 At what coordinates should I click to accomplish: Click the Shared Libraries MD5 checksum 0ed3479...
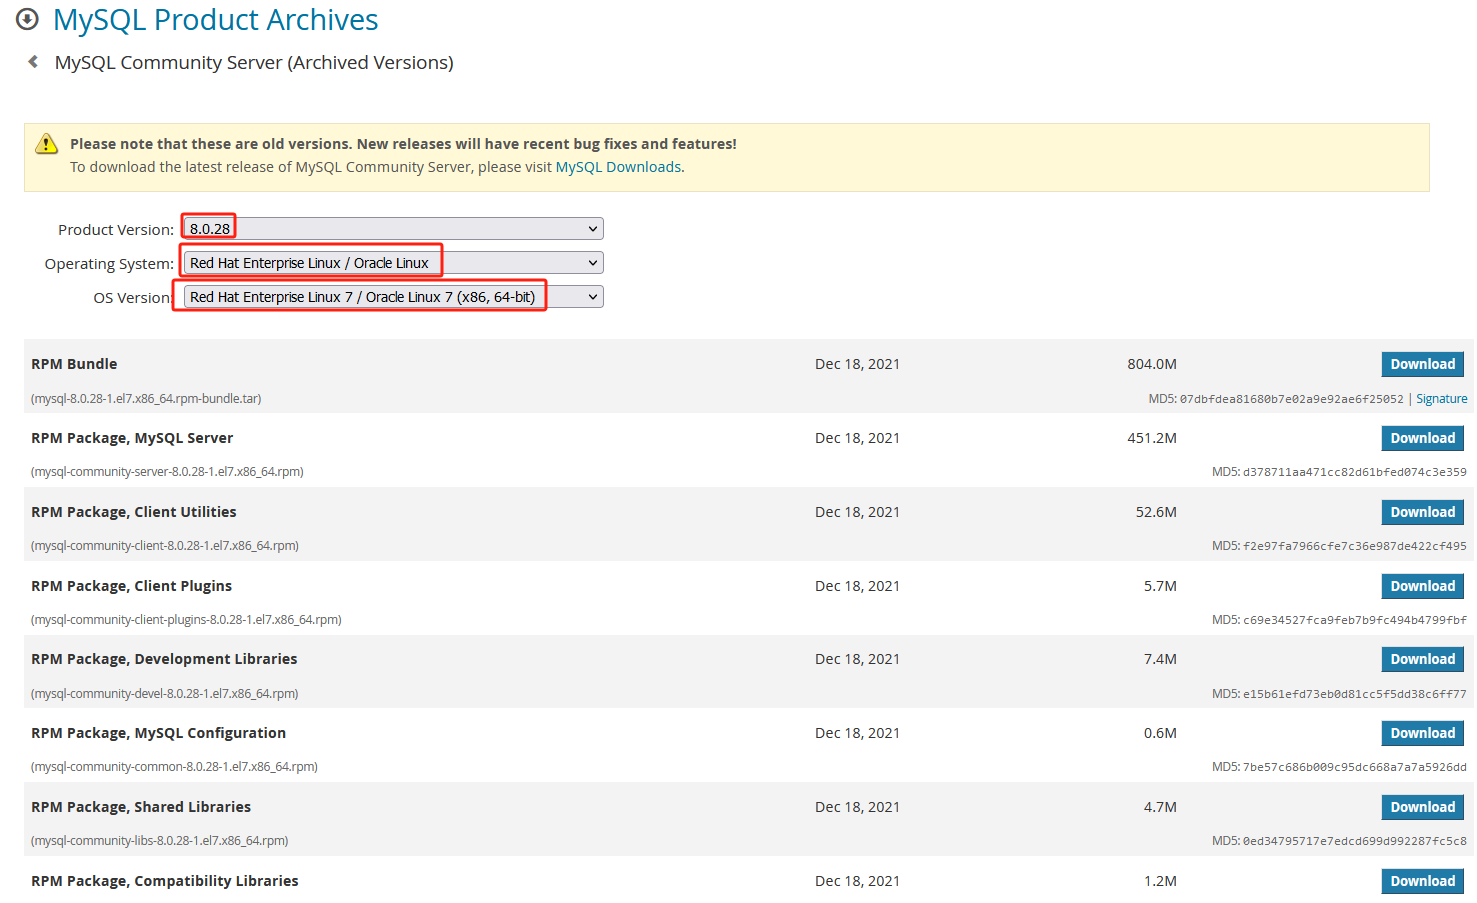(1355, 841)
